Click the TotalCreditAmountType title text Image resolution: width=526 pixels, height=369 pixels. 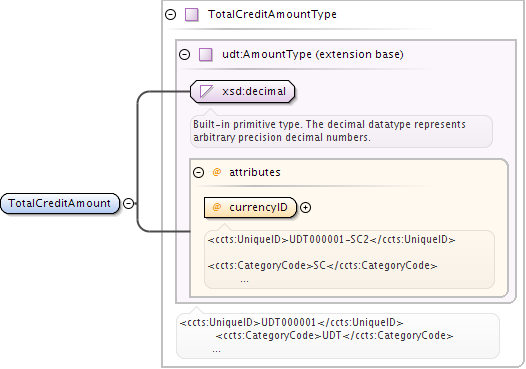tap(272, 14)
